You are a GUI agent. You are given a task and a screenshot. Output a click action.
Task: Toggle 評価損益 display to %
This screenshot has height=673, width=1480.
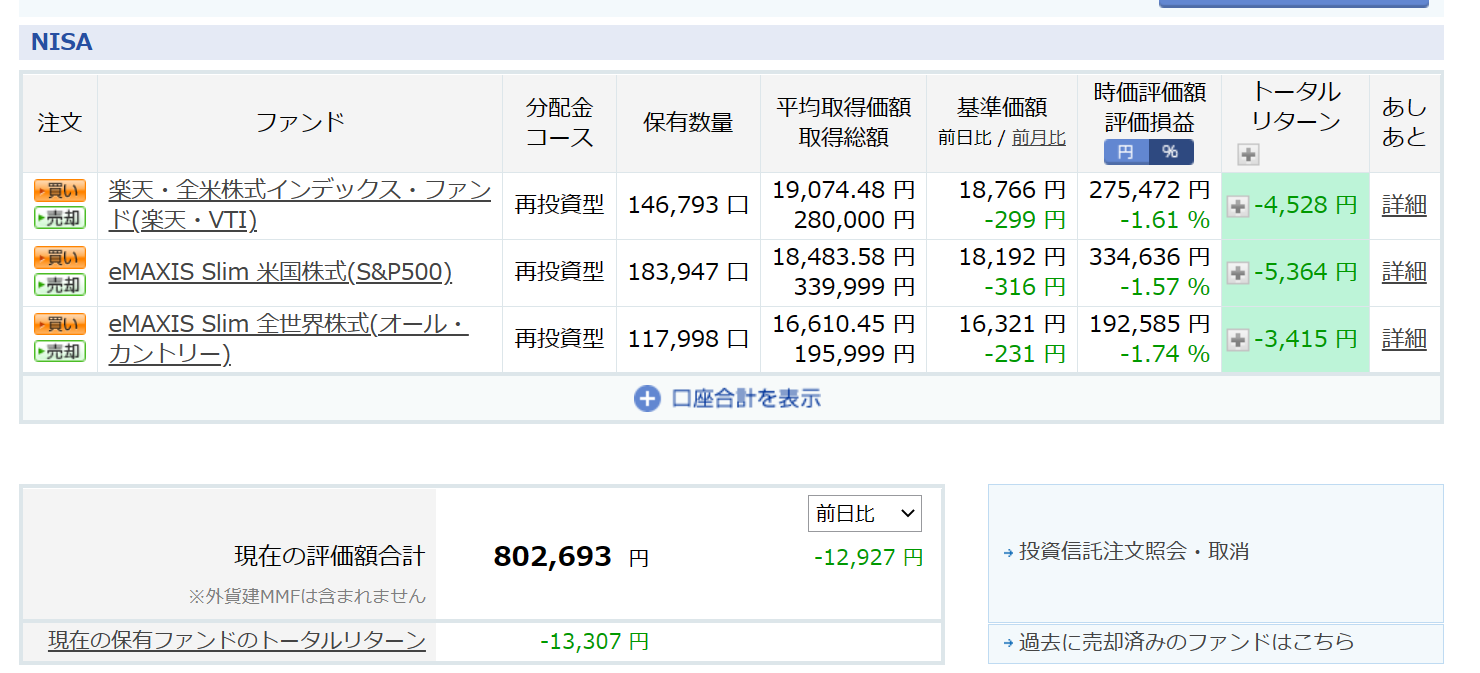click(x=1170, y=152)
